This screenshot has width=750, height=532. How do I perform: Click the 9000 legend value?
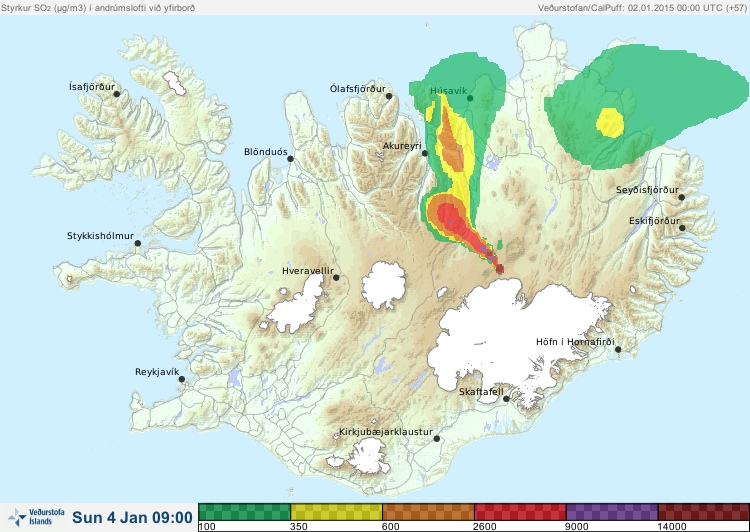pyautogui.click(x=577, y=527)
